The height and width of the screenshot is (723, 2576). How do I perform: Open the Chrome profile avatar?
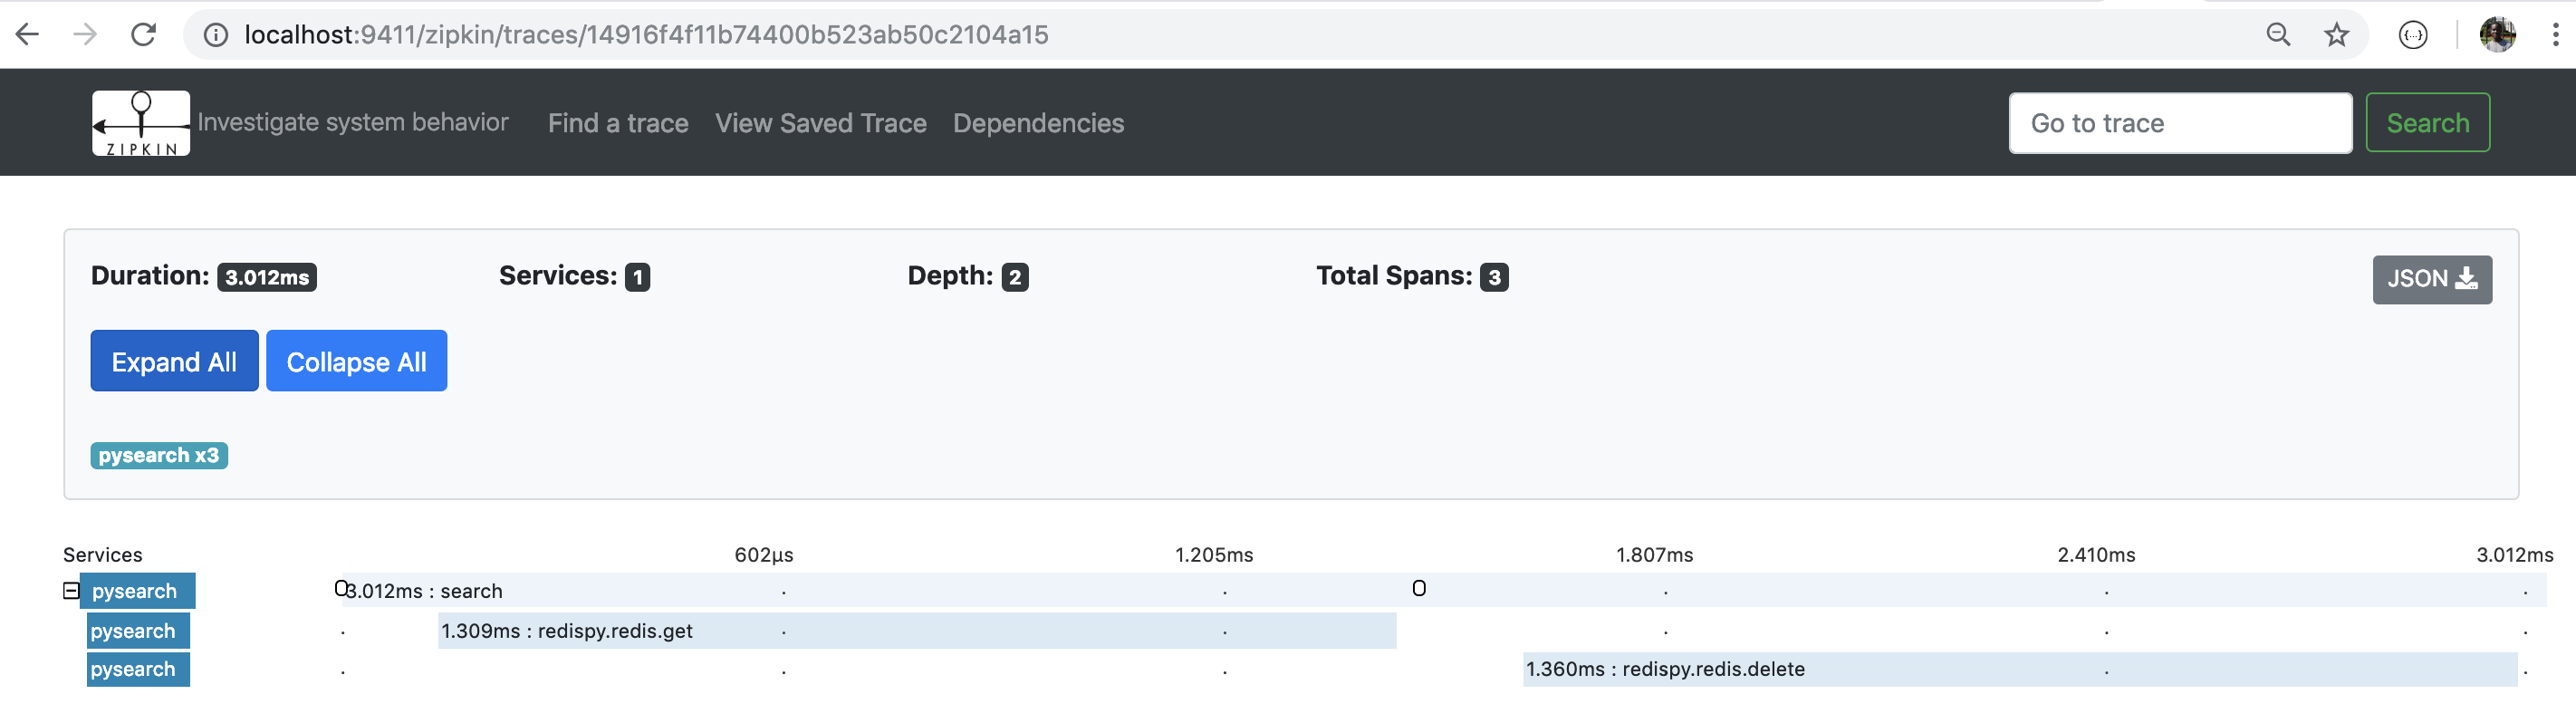tap(2497, 35)
